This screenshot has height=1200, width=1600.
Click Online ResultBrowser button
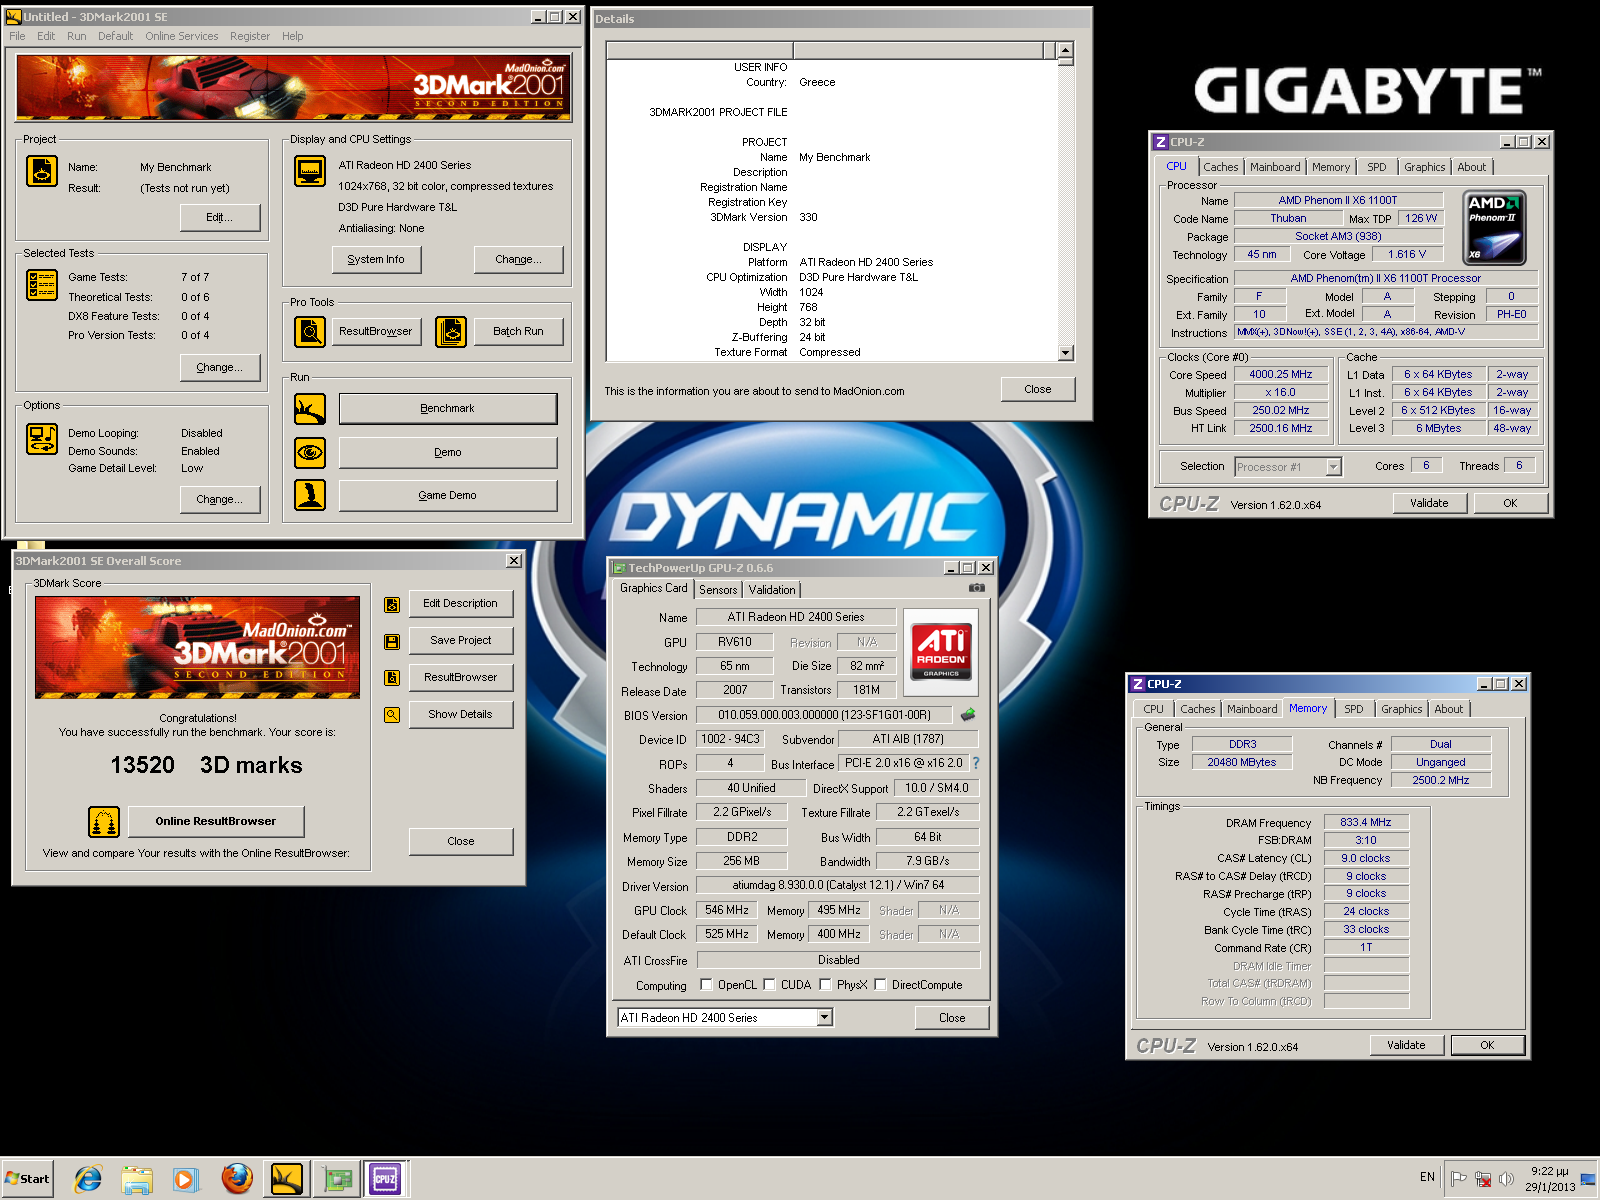pos(216,822)
